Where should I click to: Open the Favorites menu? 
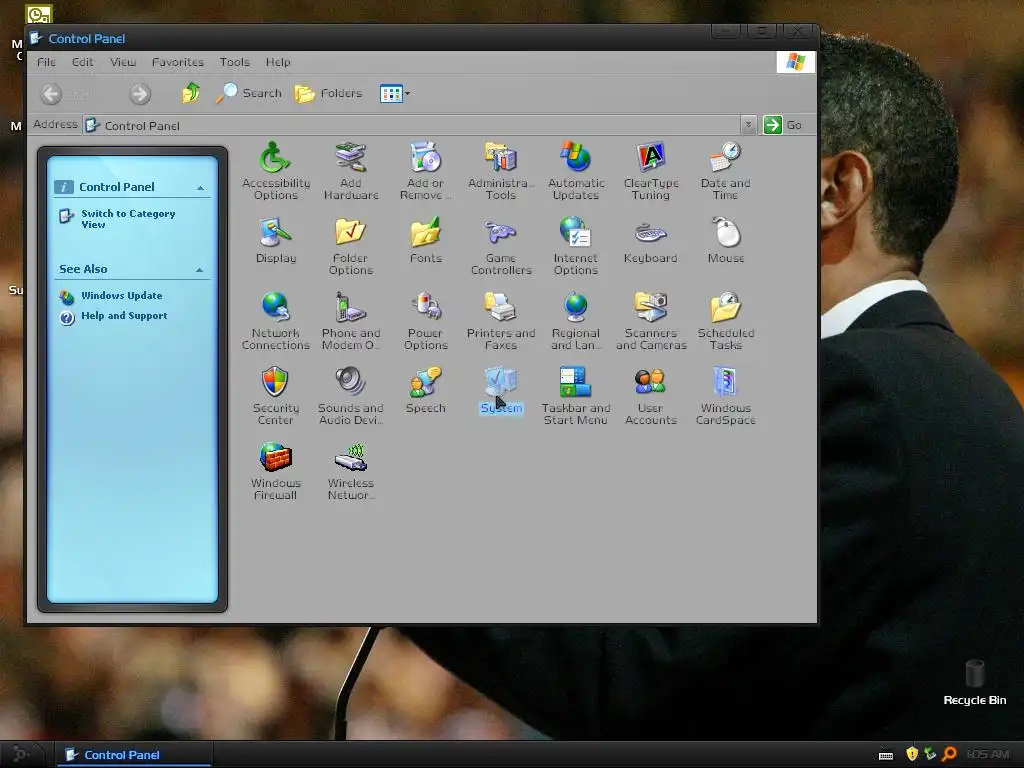pyautogui.click(x=178, y=62)
